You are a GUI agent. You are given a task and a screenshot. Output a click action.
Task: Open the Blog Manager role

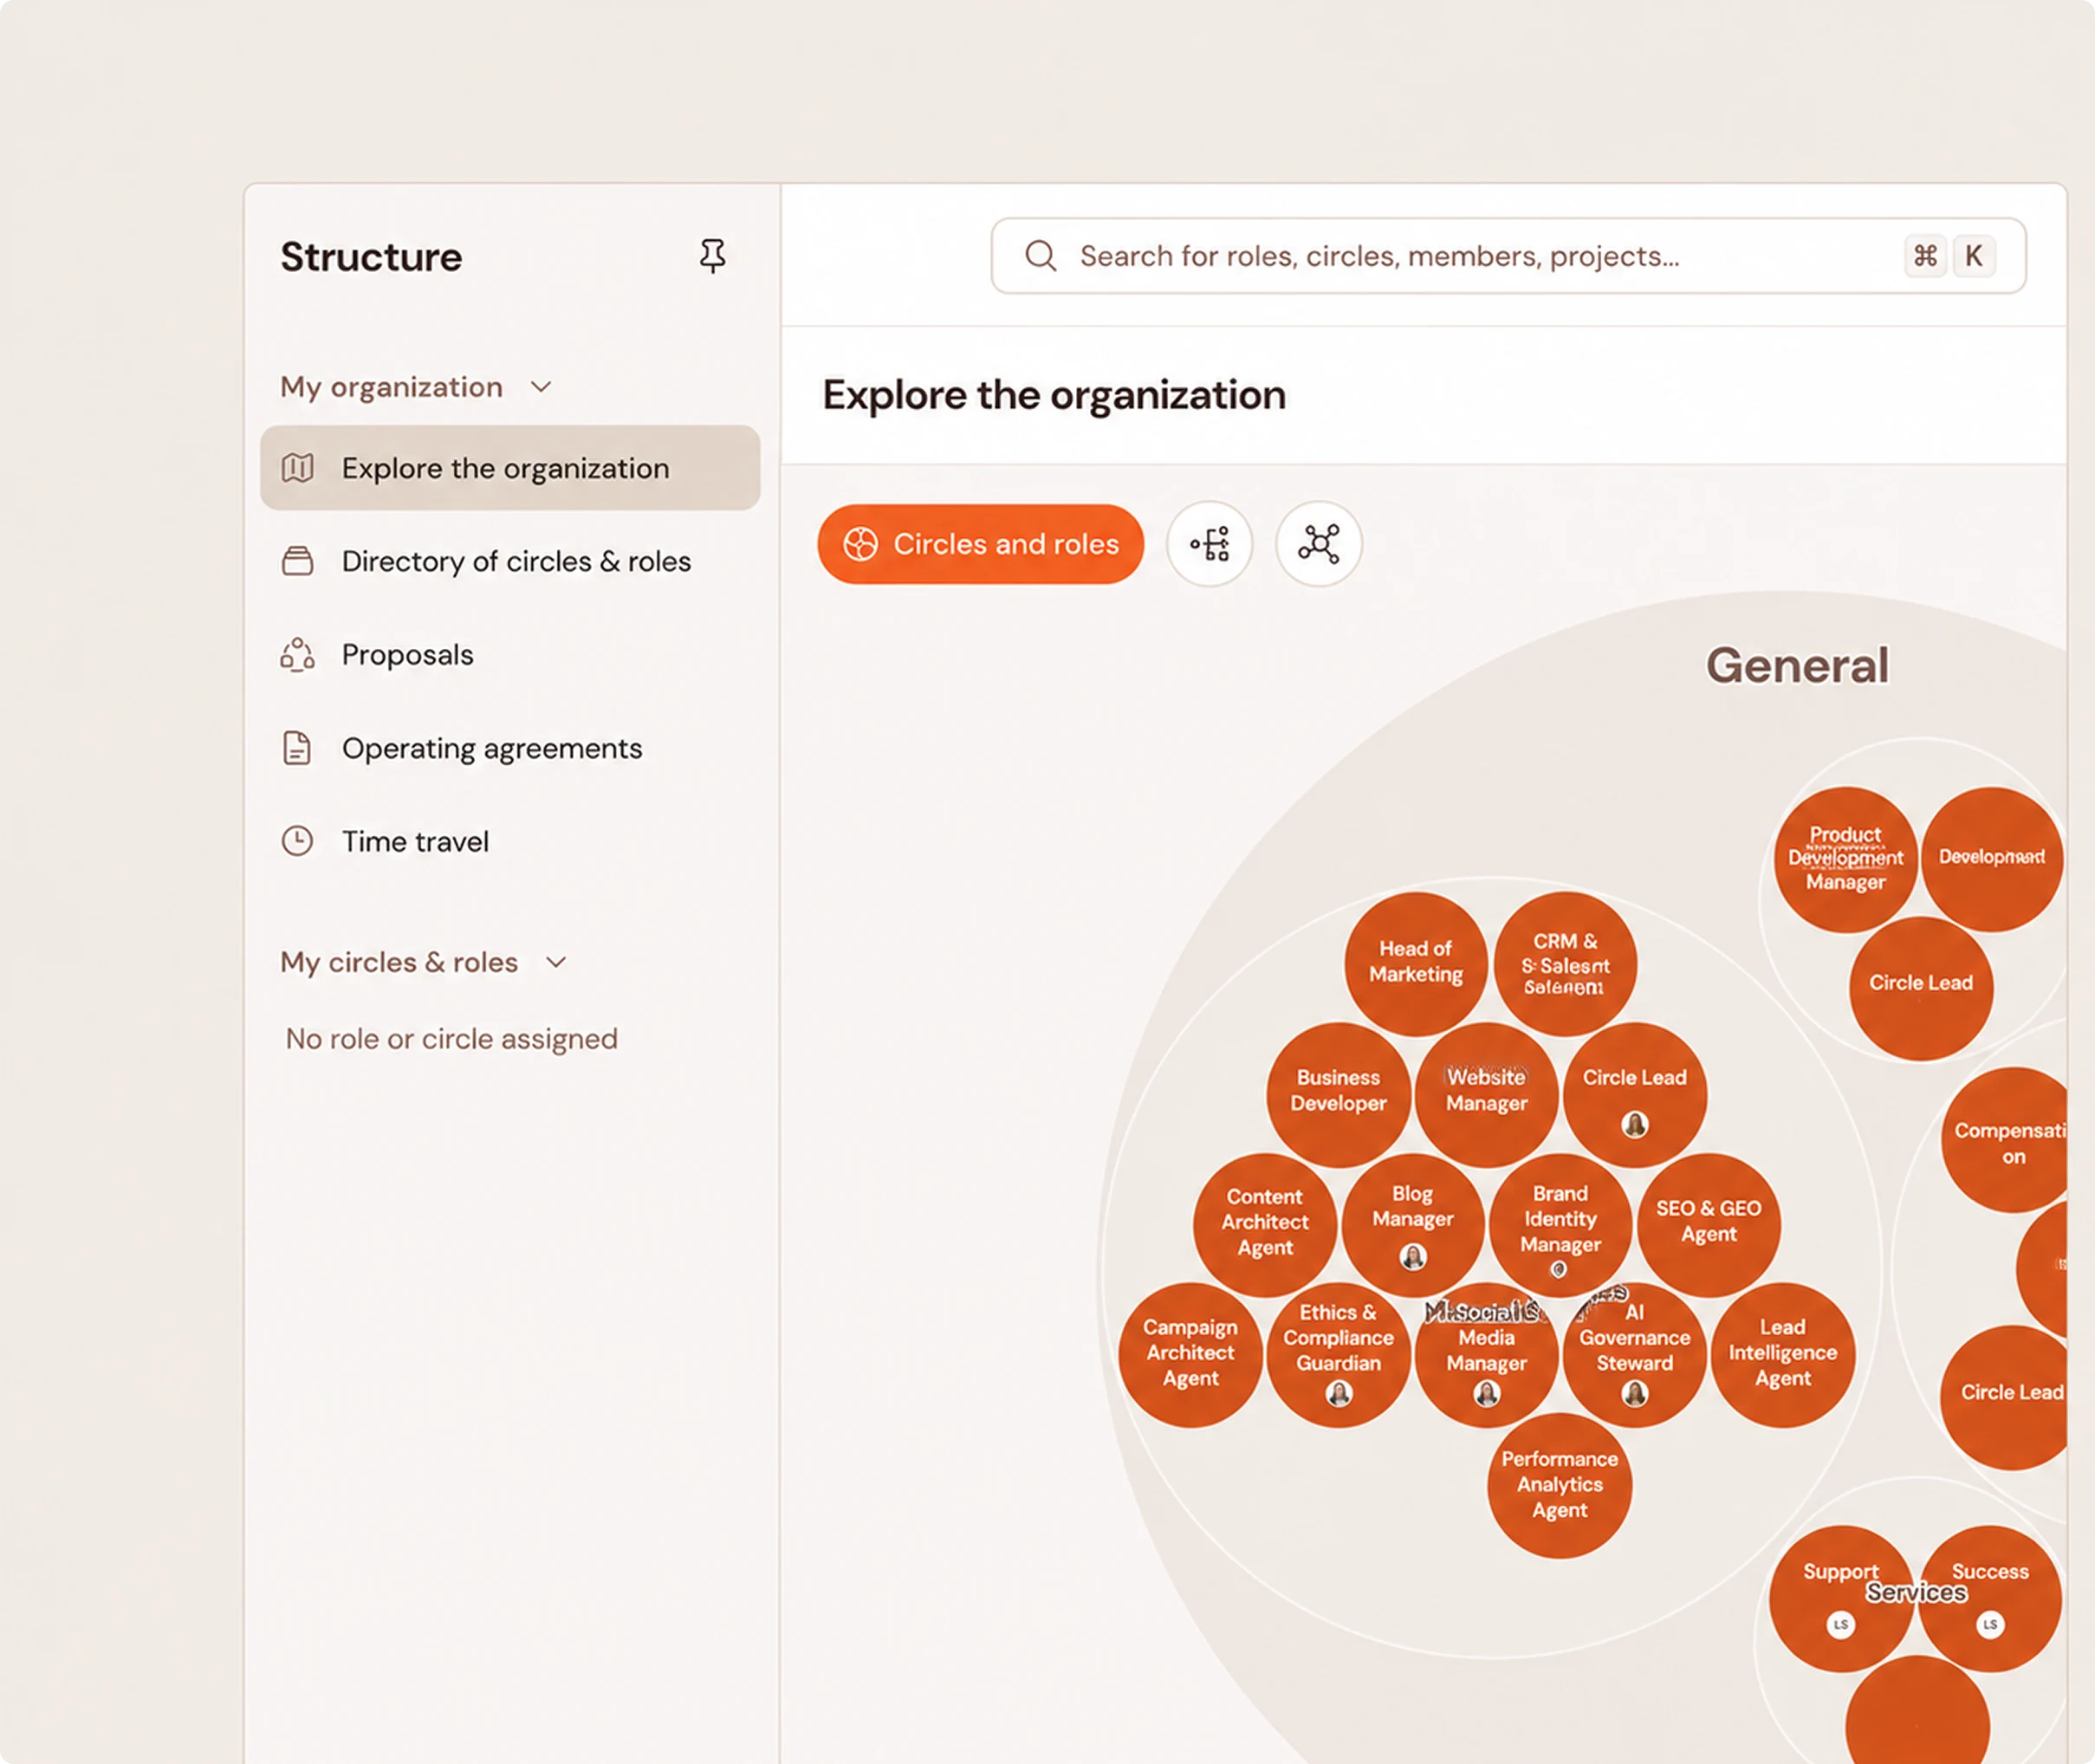(x=1413, y=1224)
